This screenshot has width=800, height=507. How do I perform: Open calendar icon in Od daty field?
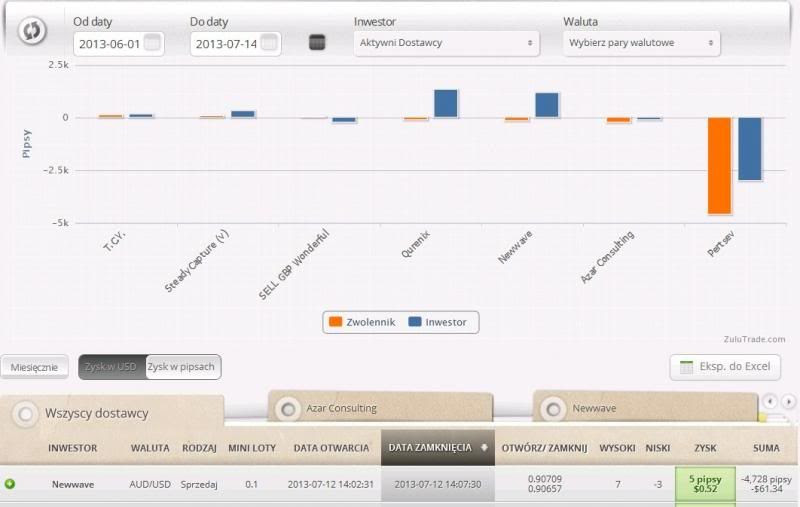(x=152, y=43)
